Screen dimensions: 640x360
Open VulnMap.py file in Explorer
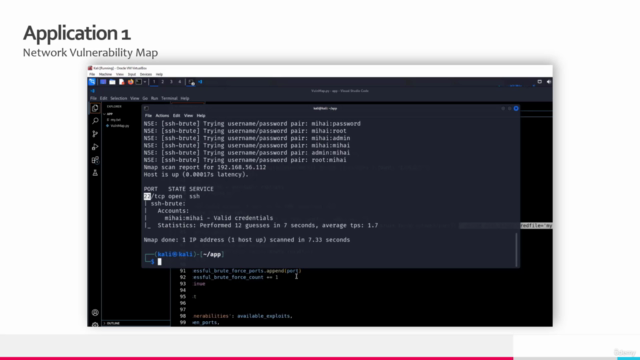click(x=119, y=126)
